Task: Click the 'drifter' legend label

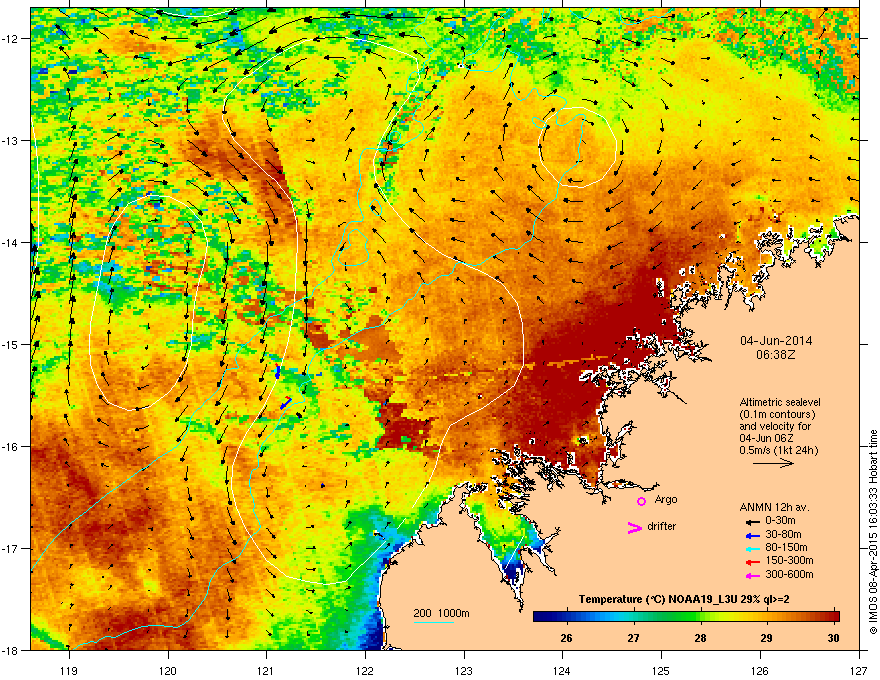Action: [662, 526]
